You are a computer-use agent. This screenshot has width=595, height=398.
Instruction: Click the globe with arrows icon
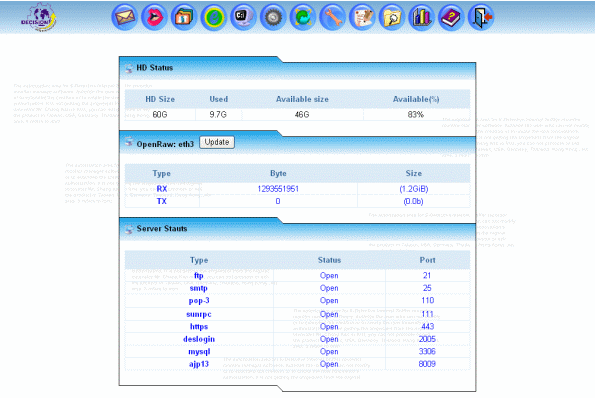coord(303,17)
